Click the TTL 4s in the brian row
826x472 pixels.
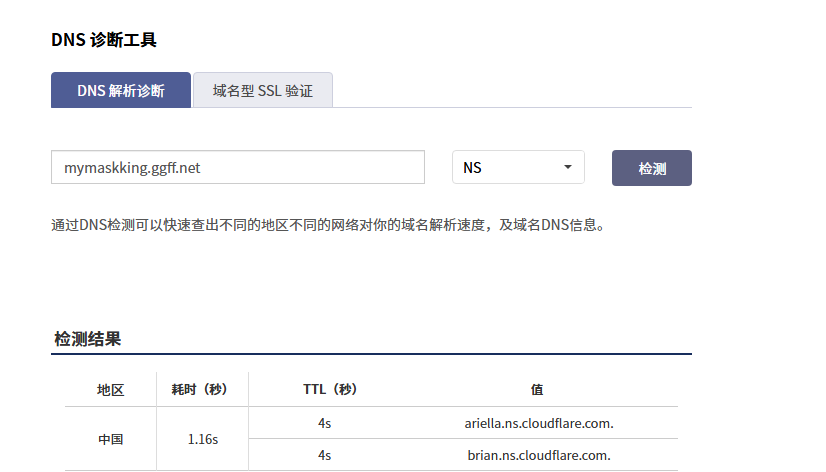(324, 455)
